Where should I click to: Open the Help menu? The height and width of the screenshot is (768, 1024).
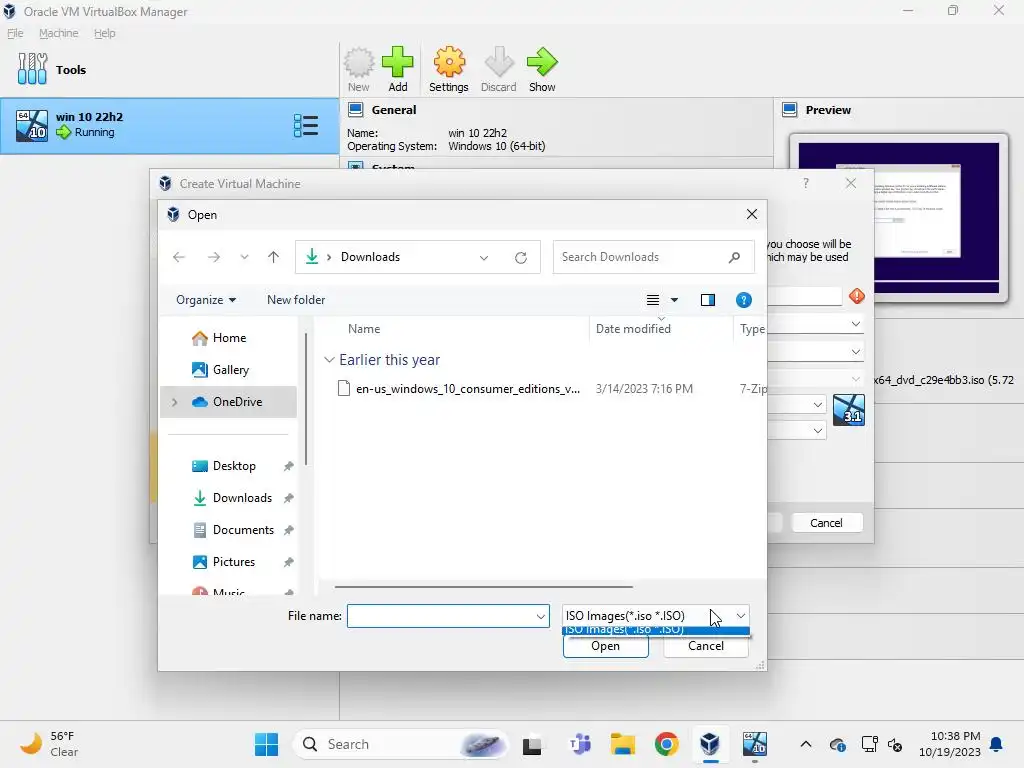coord(104,33)
